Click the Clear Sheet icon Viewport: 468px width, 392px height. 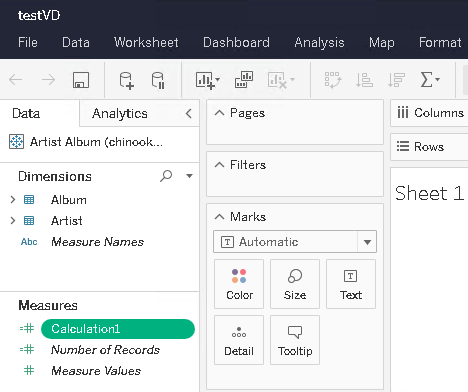(277, 80)
